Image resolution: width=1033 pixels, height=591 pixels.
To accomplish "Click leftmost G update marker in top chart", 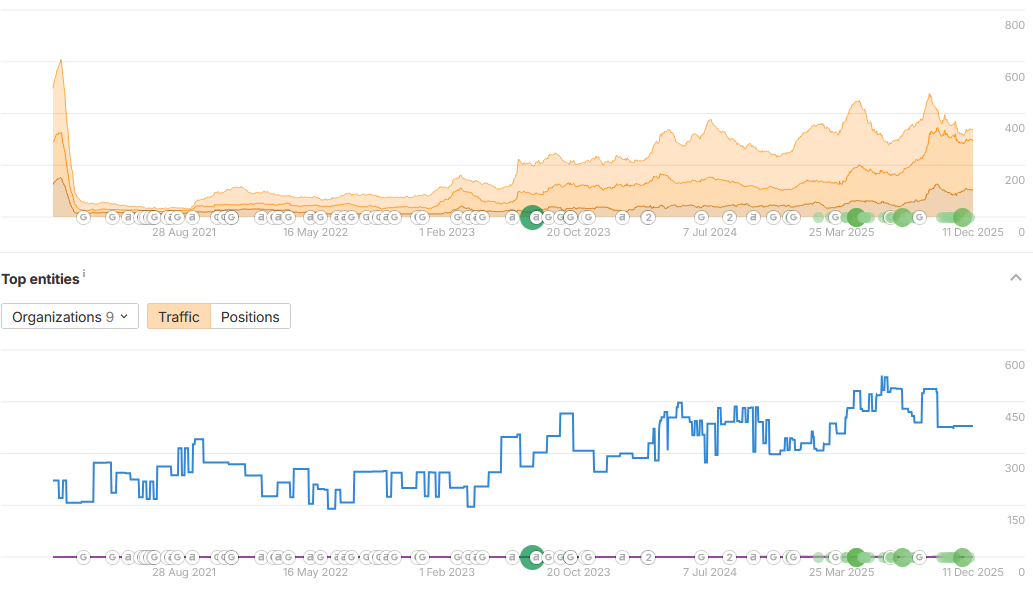I will 83,217.
